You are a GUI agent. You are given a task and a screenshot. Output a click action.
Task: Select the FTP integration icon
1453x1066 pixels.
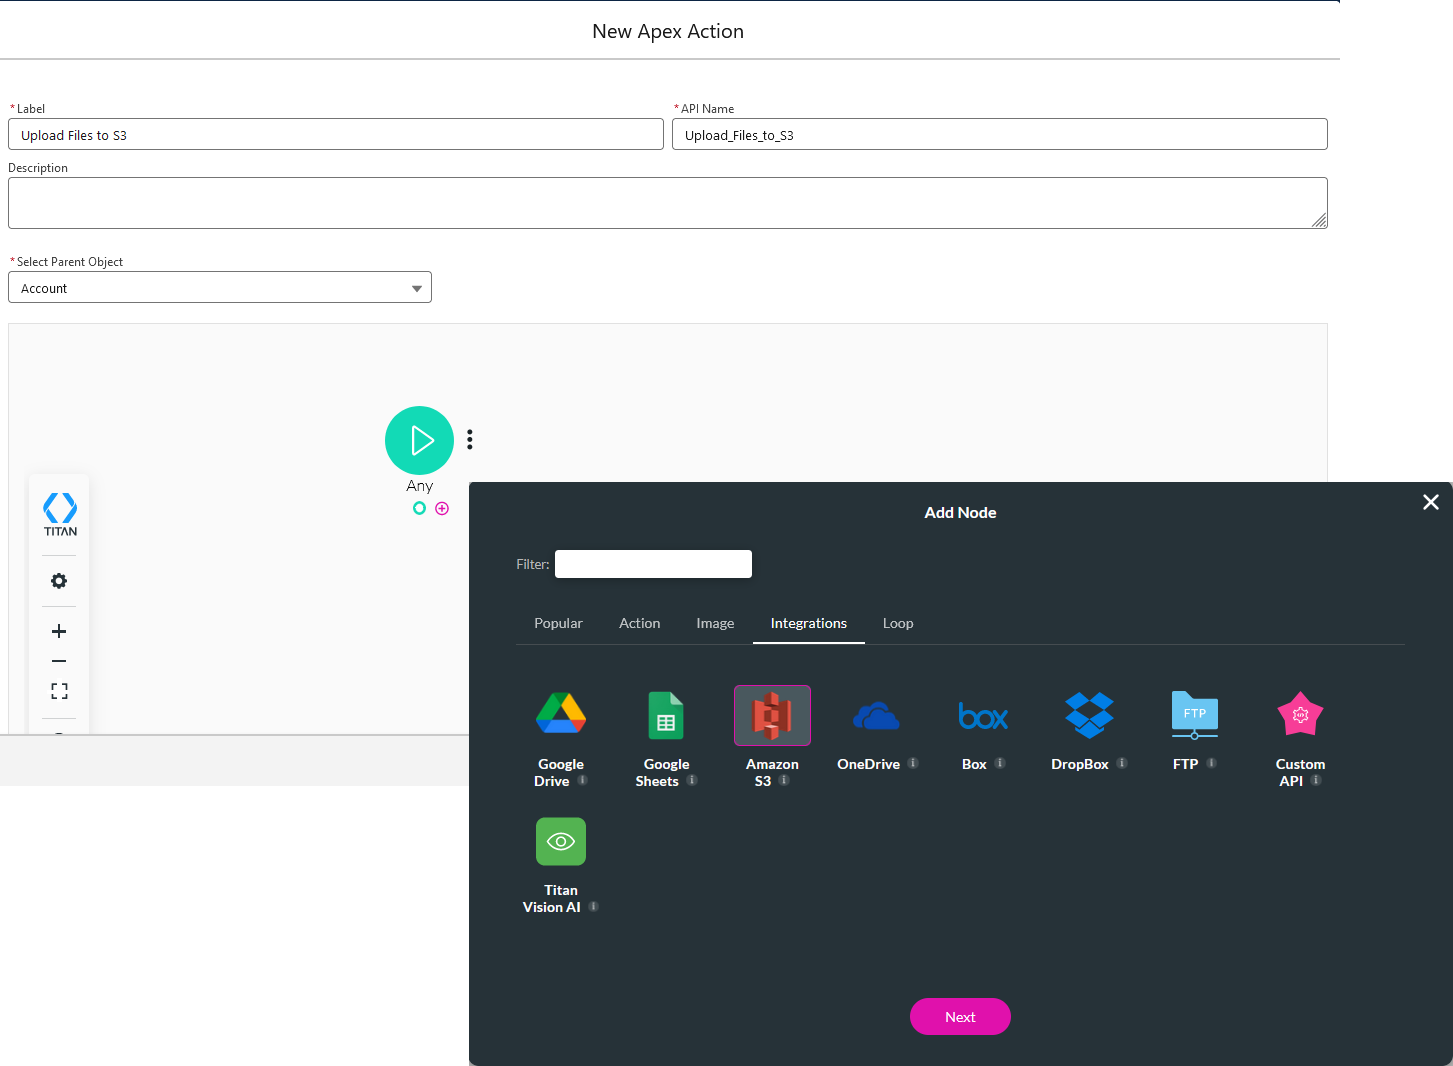(x=1195, y=715)
